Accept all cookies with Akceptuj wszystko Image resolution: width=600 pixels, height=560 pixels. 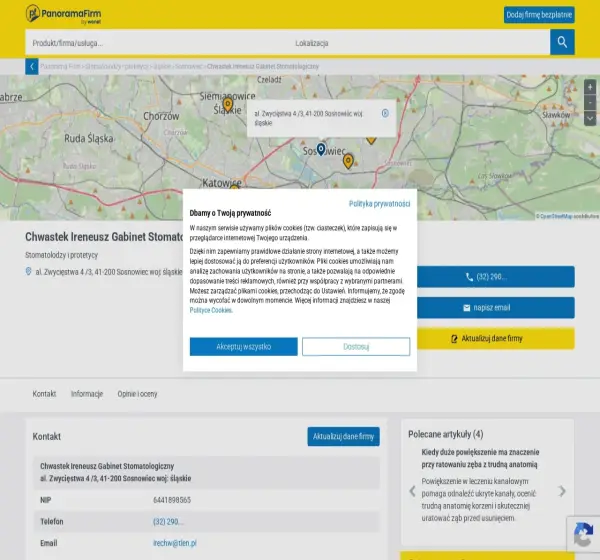coord(243,346)
